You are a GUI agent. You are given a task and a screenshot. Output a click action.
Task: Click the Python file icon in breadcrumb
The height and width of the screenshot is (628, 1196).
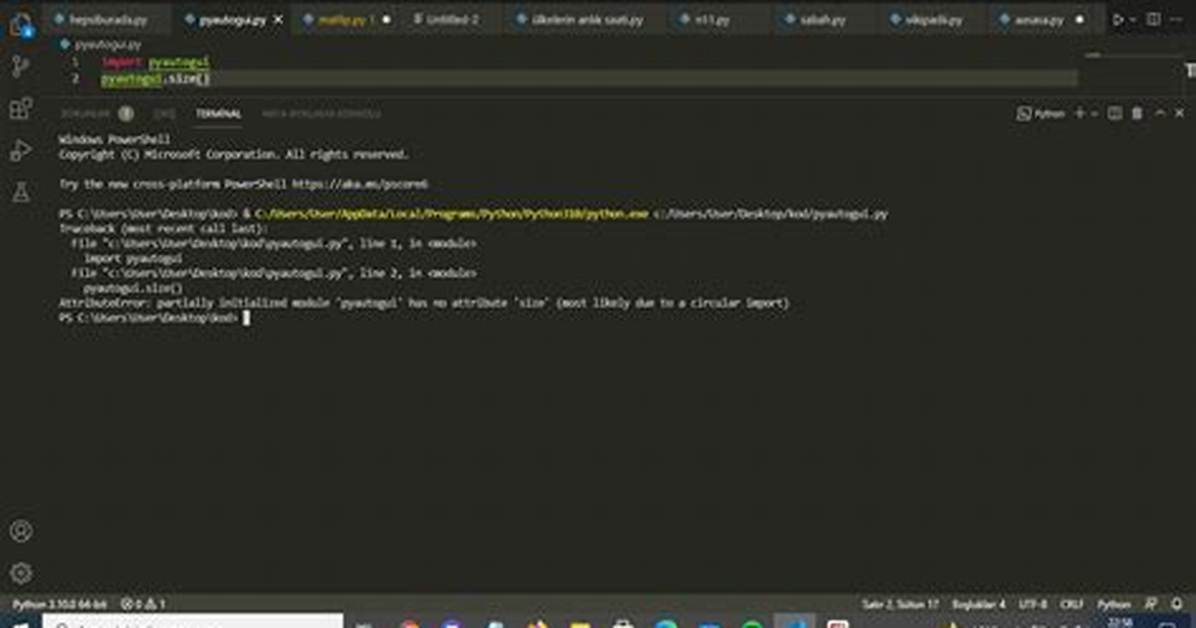pyautogui.click(x=65, y=44)
